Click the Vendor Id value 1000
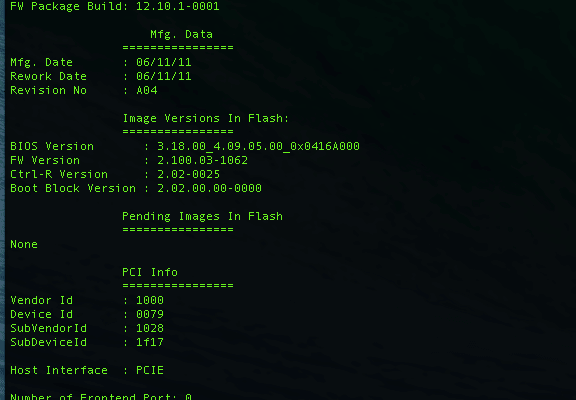Viewport: 576px width, 400px height. (x=150, y=300)
